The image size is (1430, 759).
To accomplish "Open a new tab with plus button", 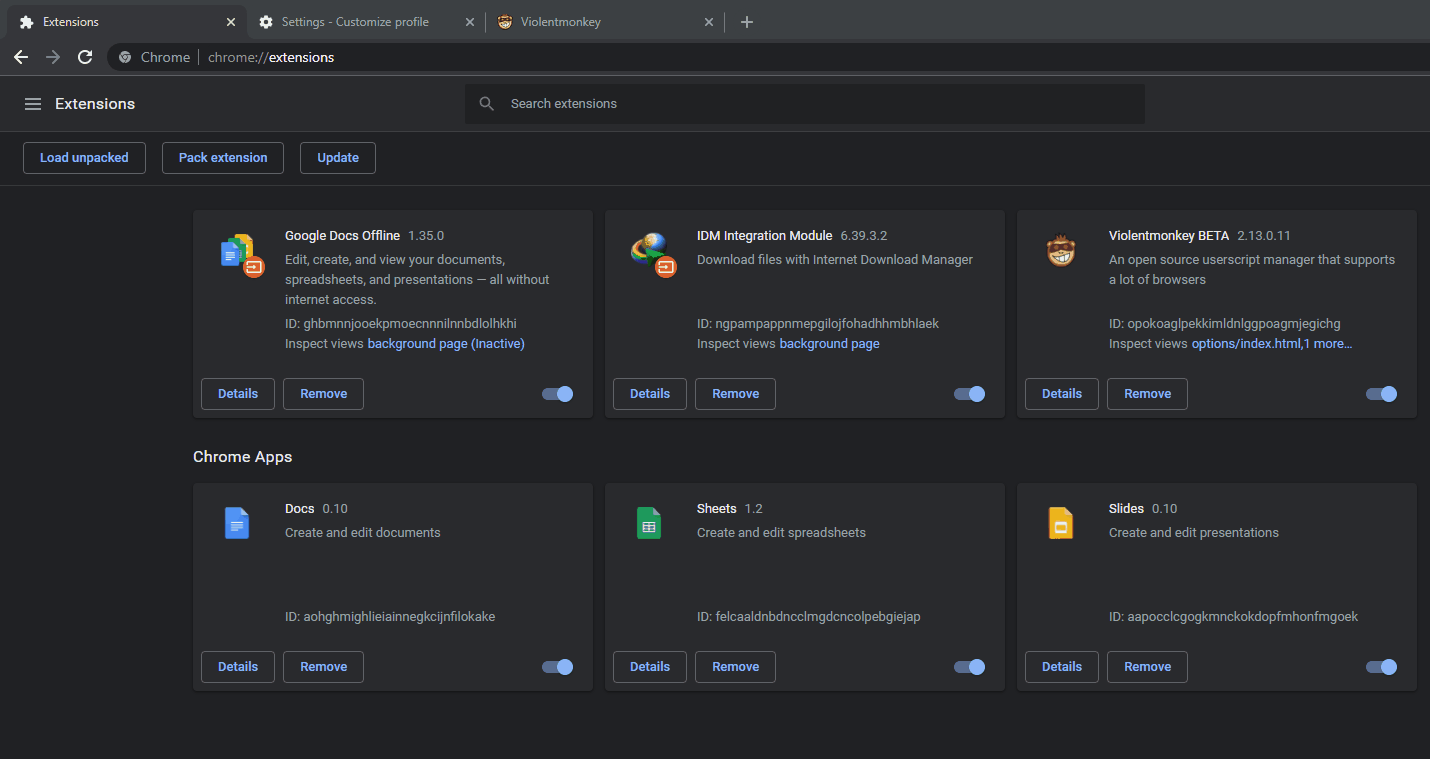I will pyautogui.click(x=747, y=22).
